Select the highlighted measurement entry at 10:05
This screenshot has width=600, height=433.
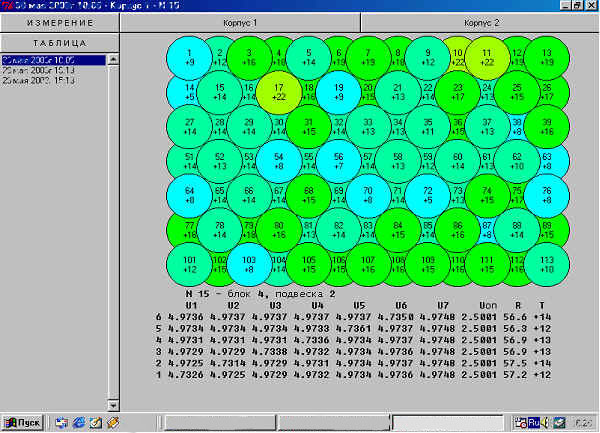[x=54, y=60]
